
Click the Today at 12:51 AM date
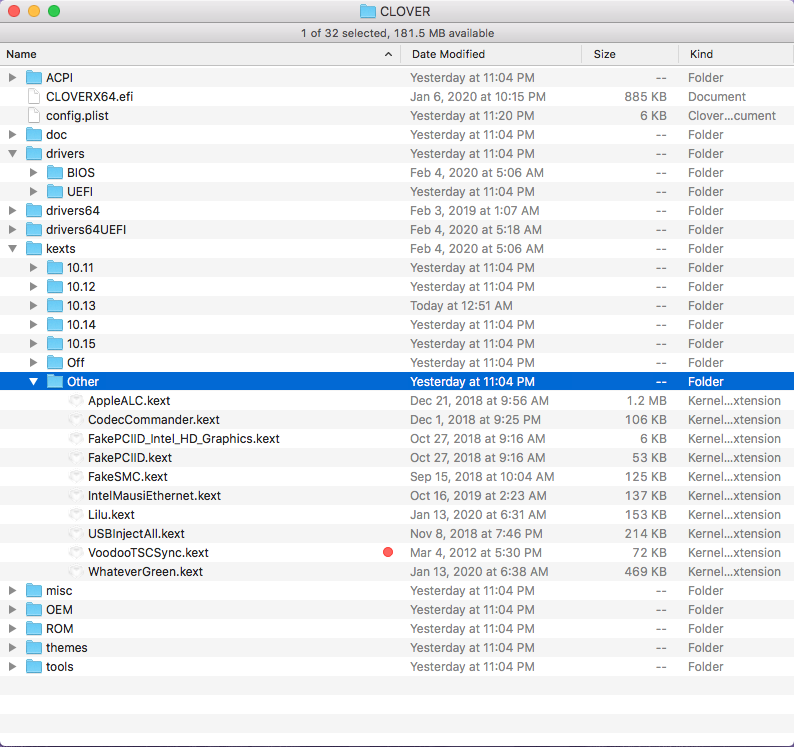coord(461,305)
